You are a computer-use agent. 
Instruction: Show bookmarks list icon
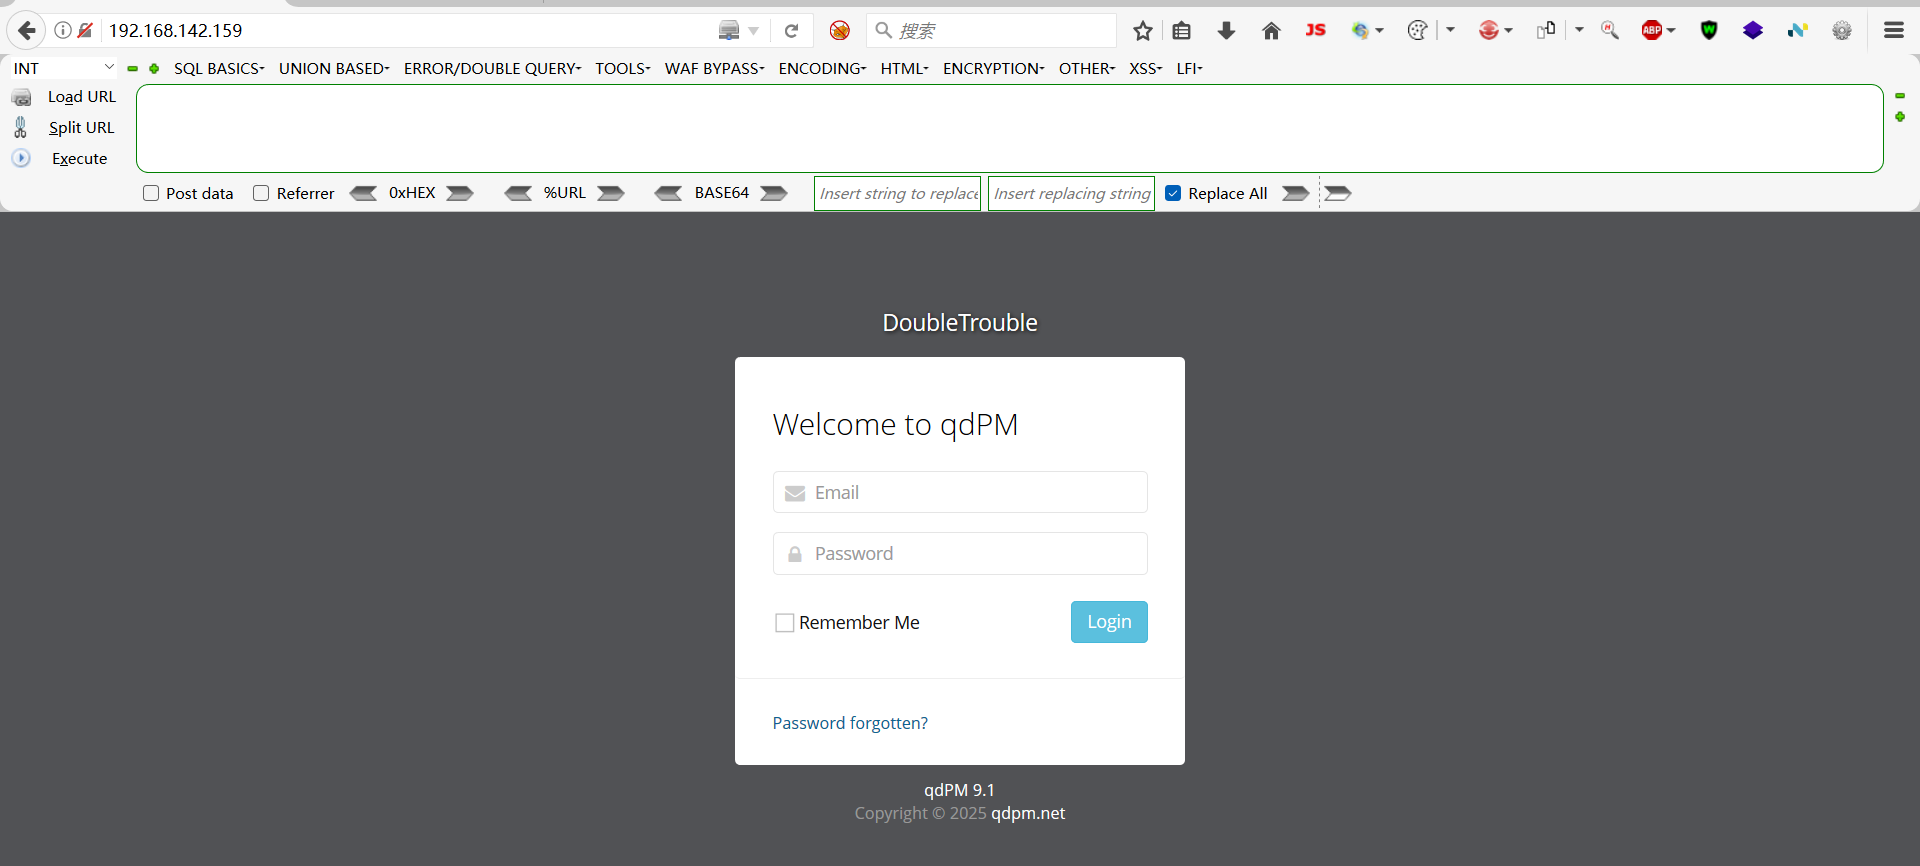1182,30
